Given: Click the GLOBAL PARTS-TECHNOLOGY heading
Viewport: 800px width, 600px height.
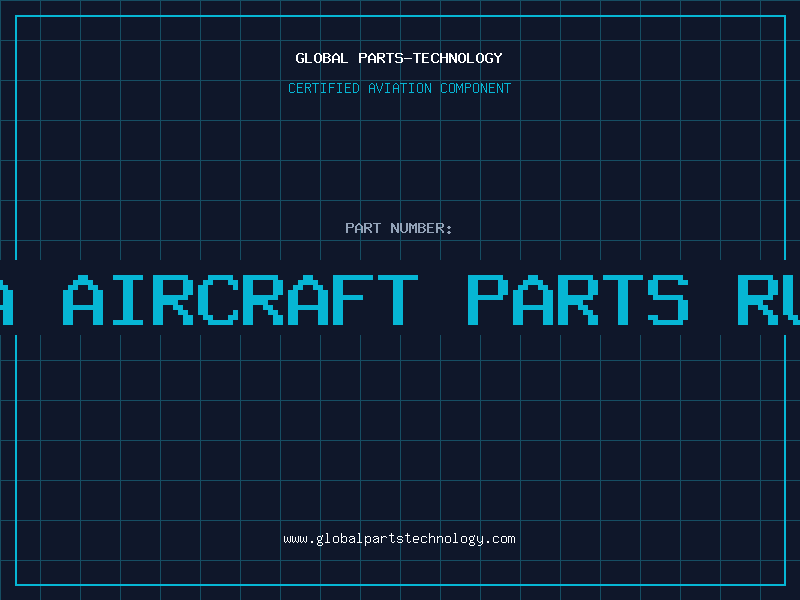Looking at the screenshot, I should click(399, 58).
